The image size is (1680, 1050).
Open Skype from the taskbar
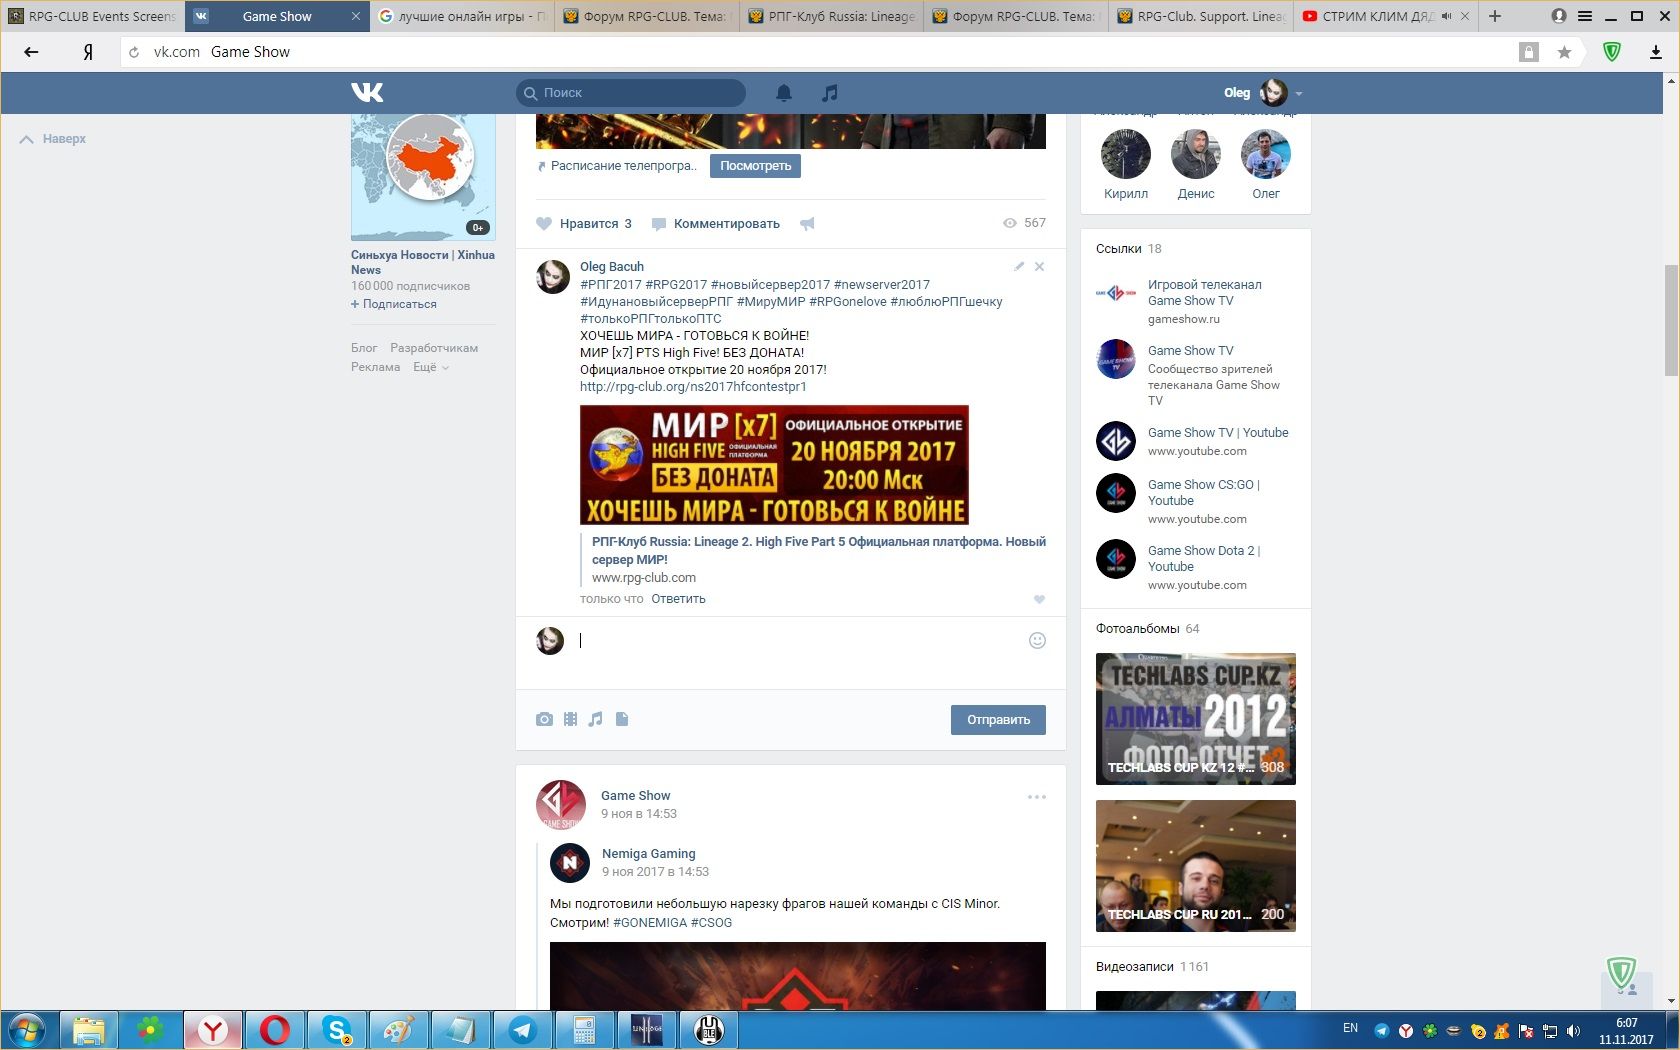coord(337,1030)
